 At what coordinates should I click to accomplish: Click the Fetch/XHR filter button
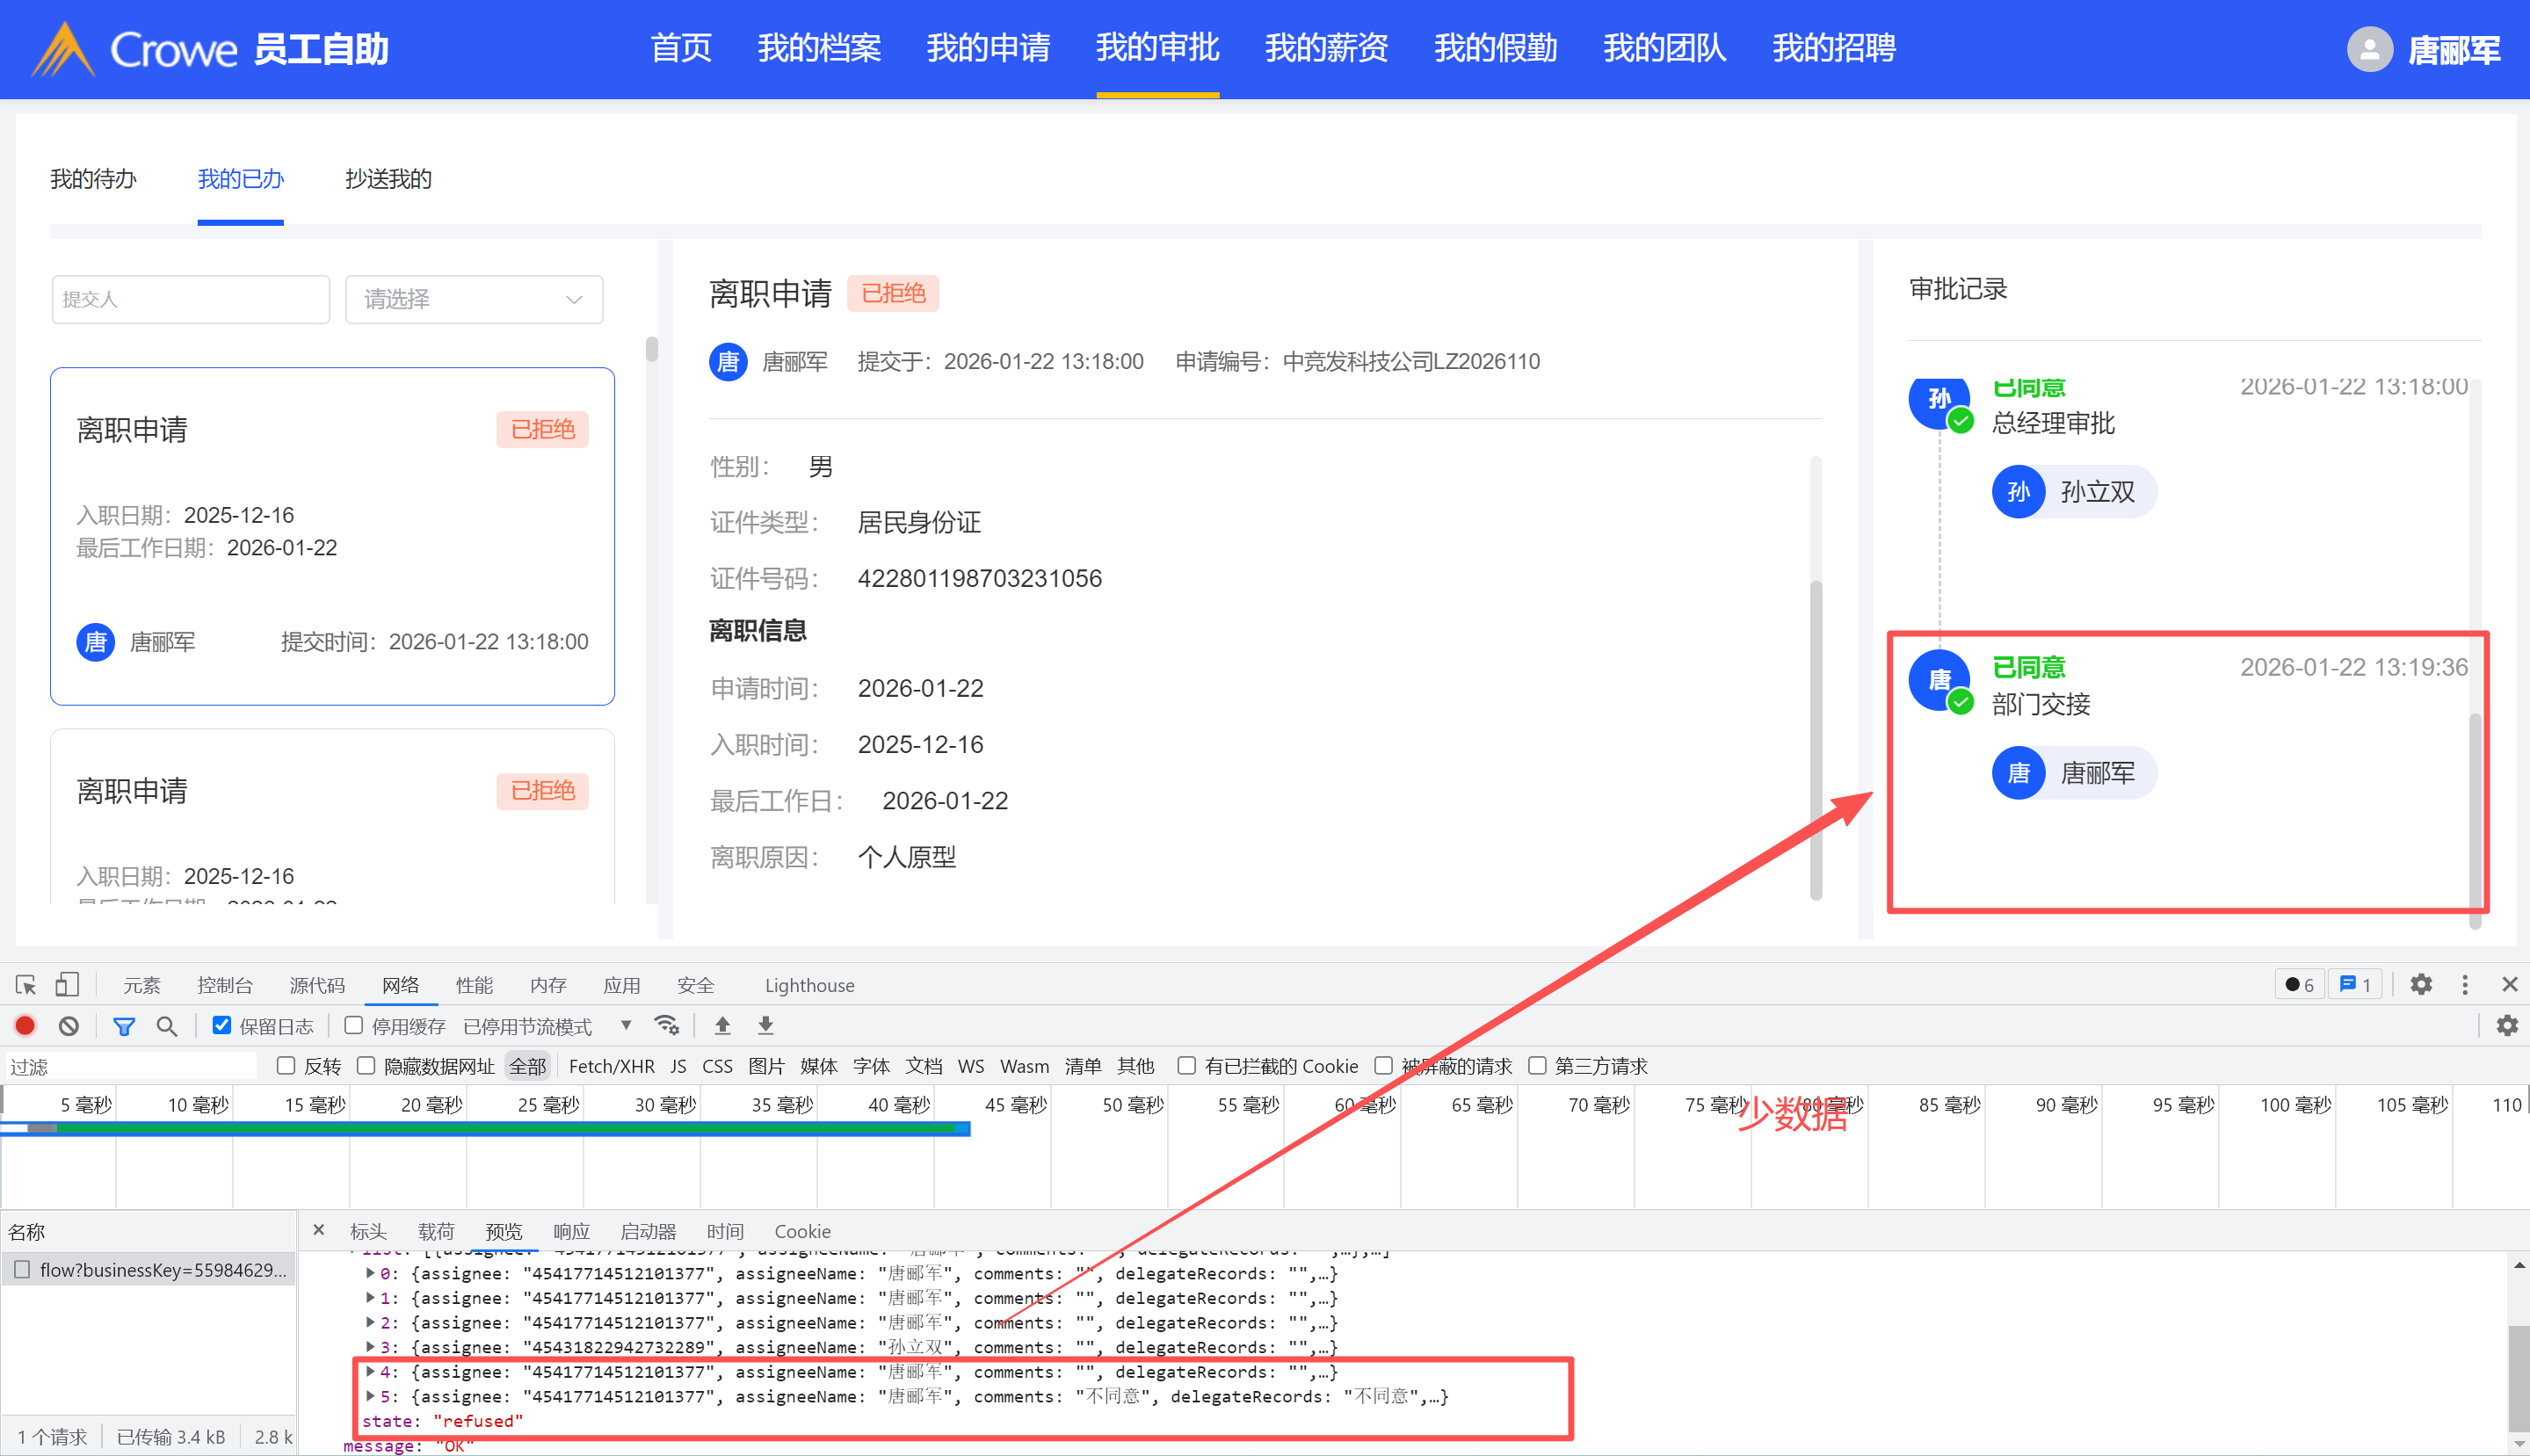[611, 1066]
